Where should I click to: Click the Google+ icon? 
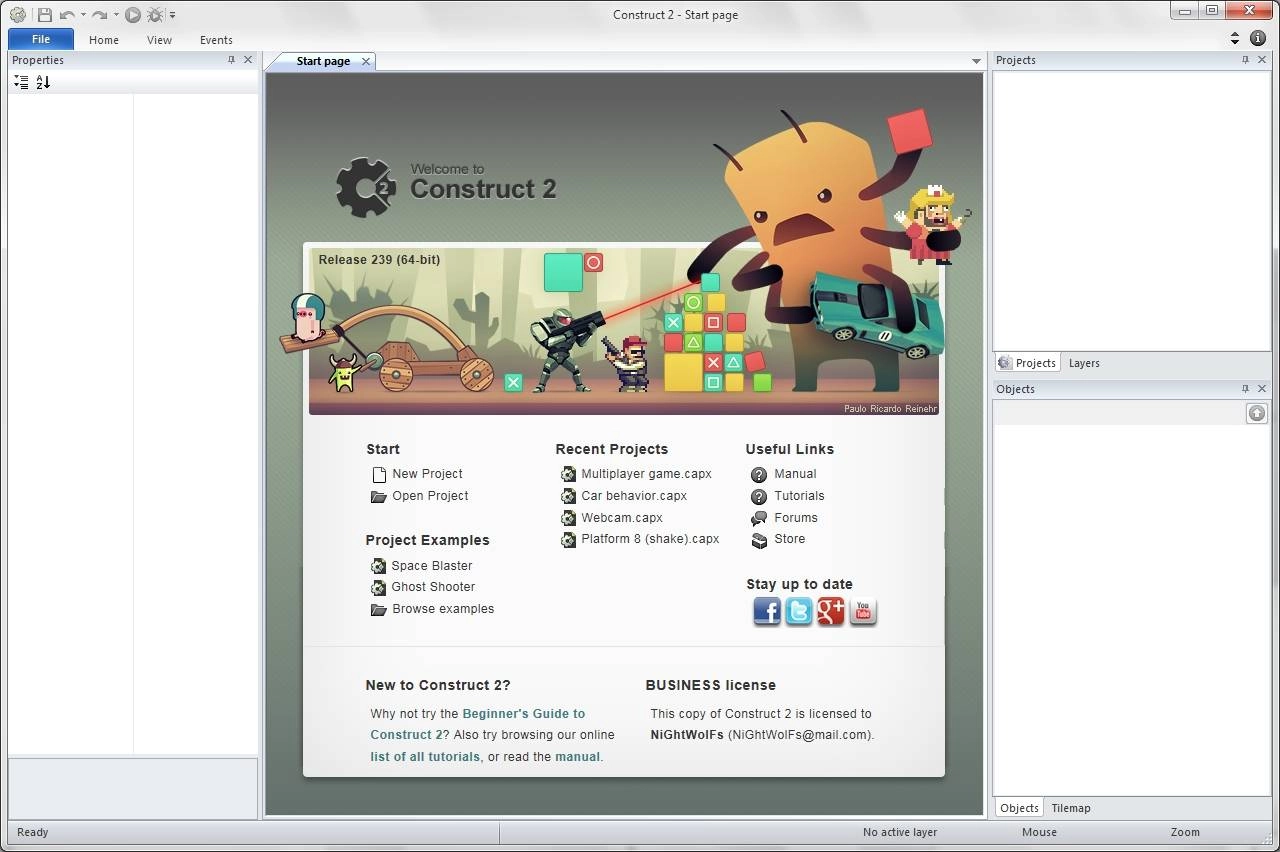[x=831, y=611]
